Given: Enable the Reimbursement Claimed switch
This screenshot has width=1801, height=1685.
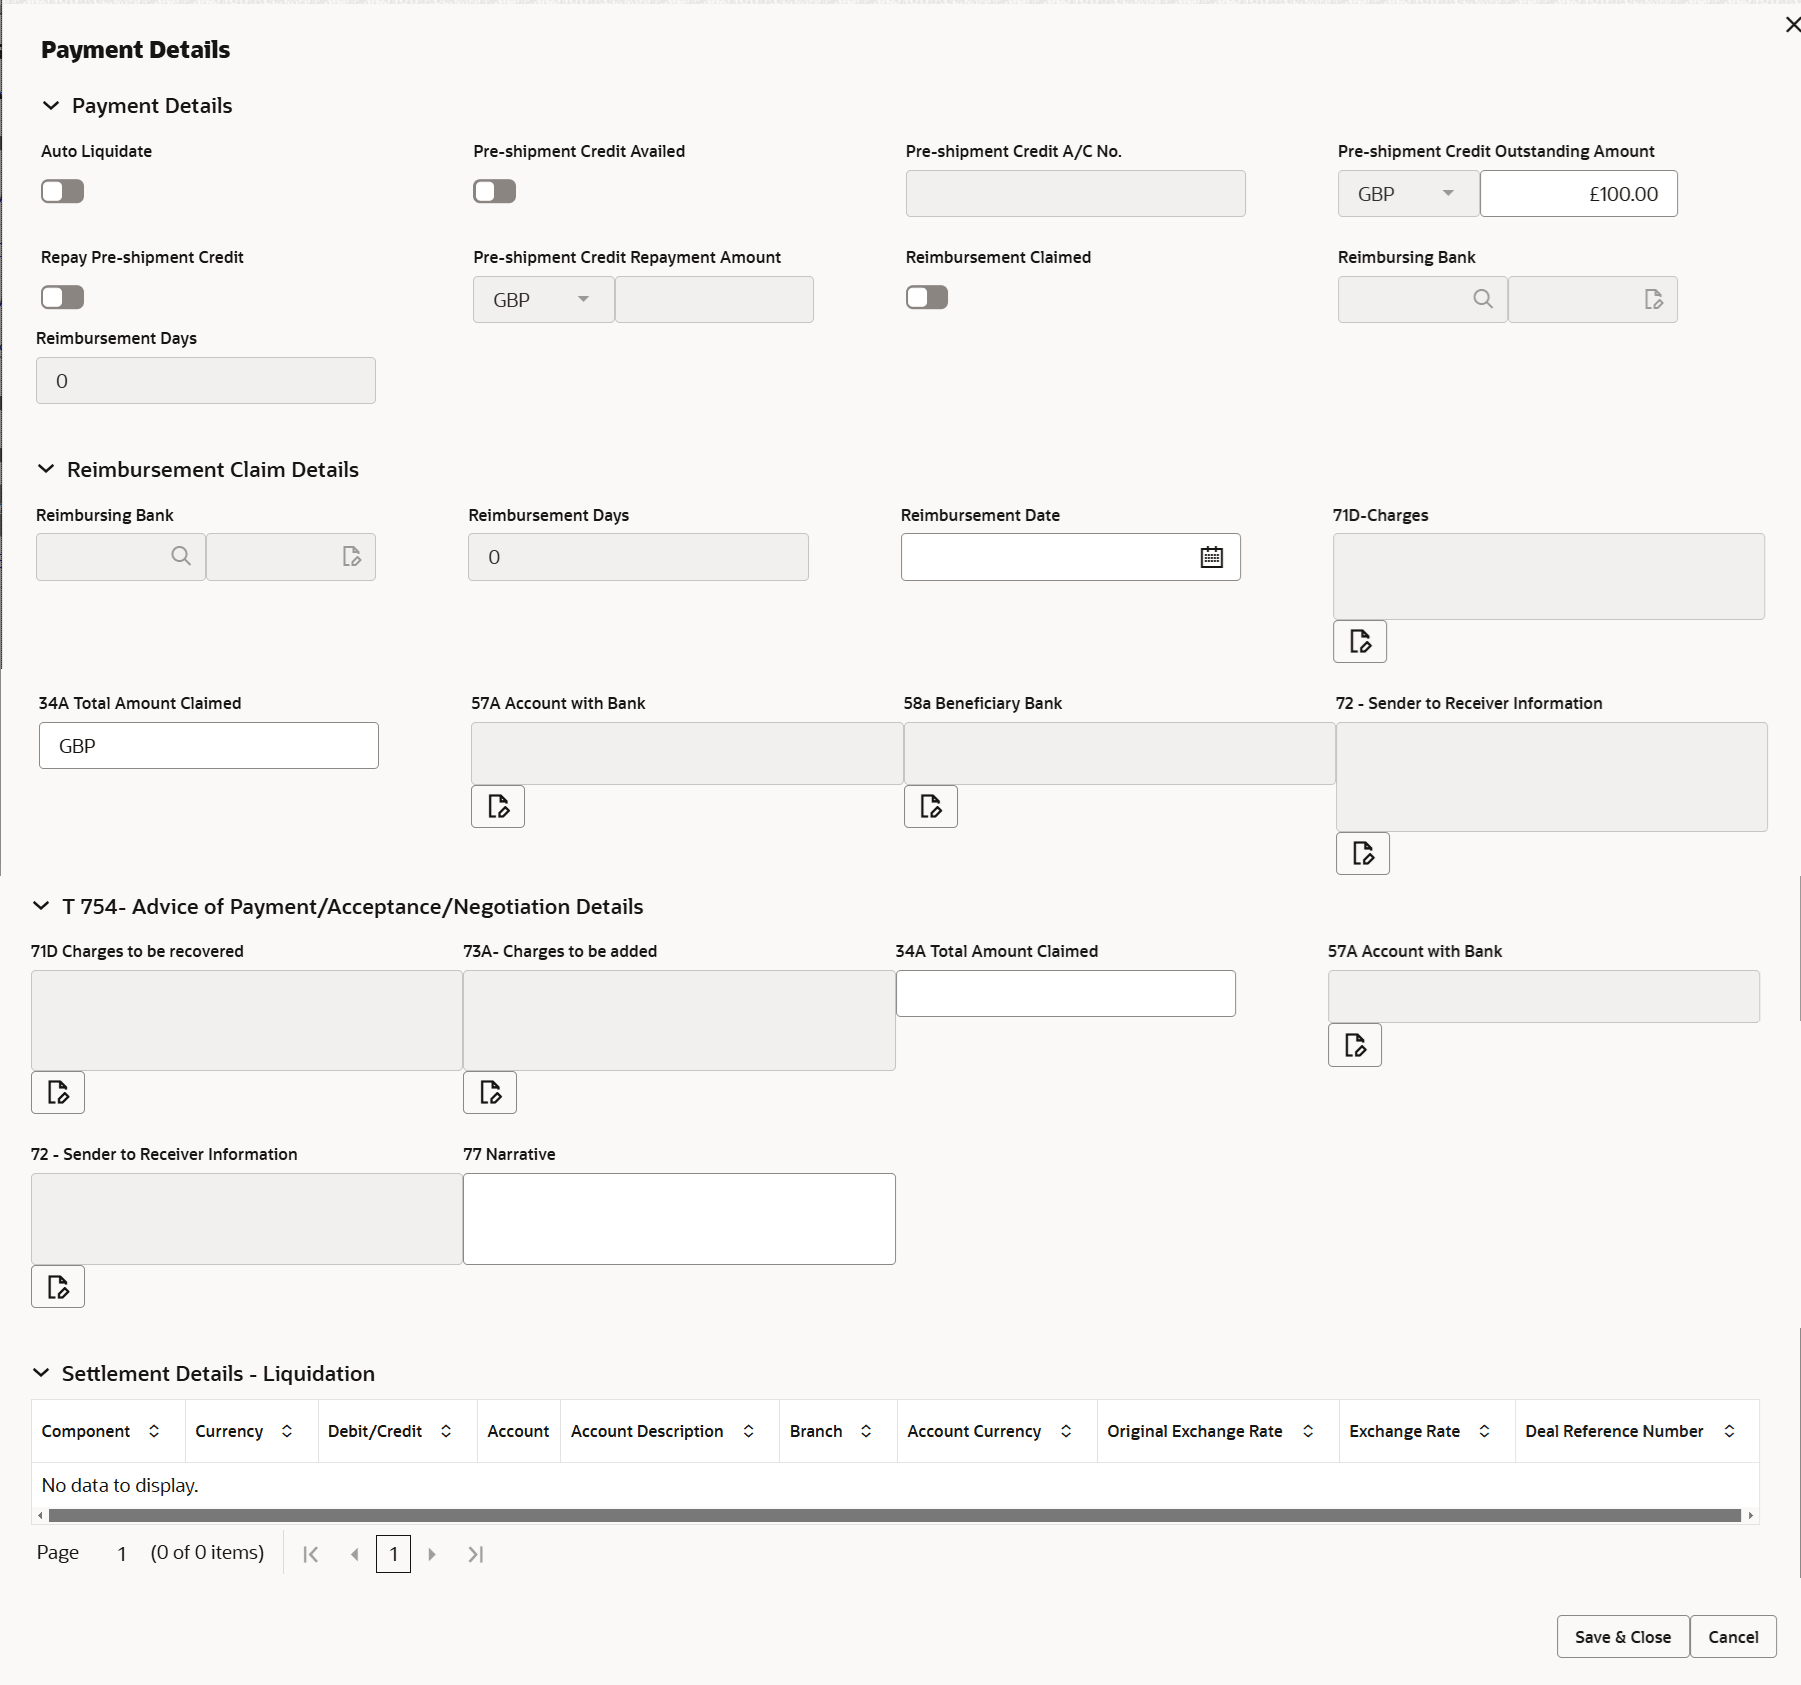Looking at the screenshot, I should (926, 297).
